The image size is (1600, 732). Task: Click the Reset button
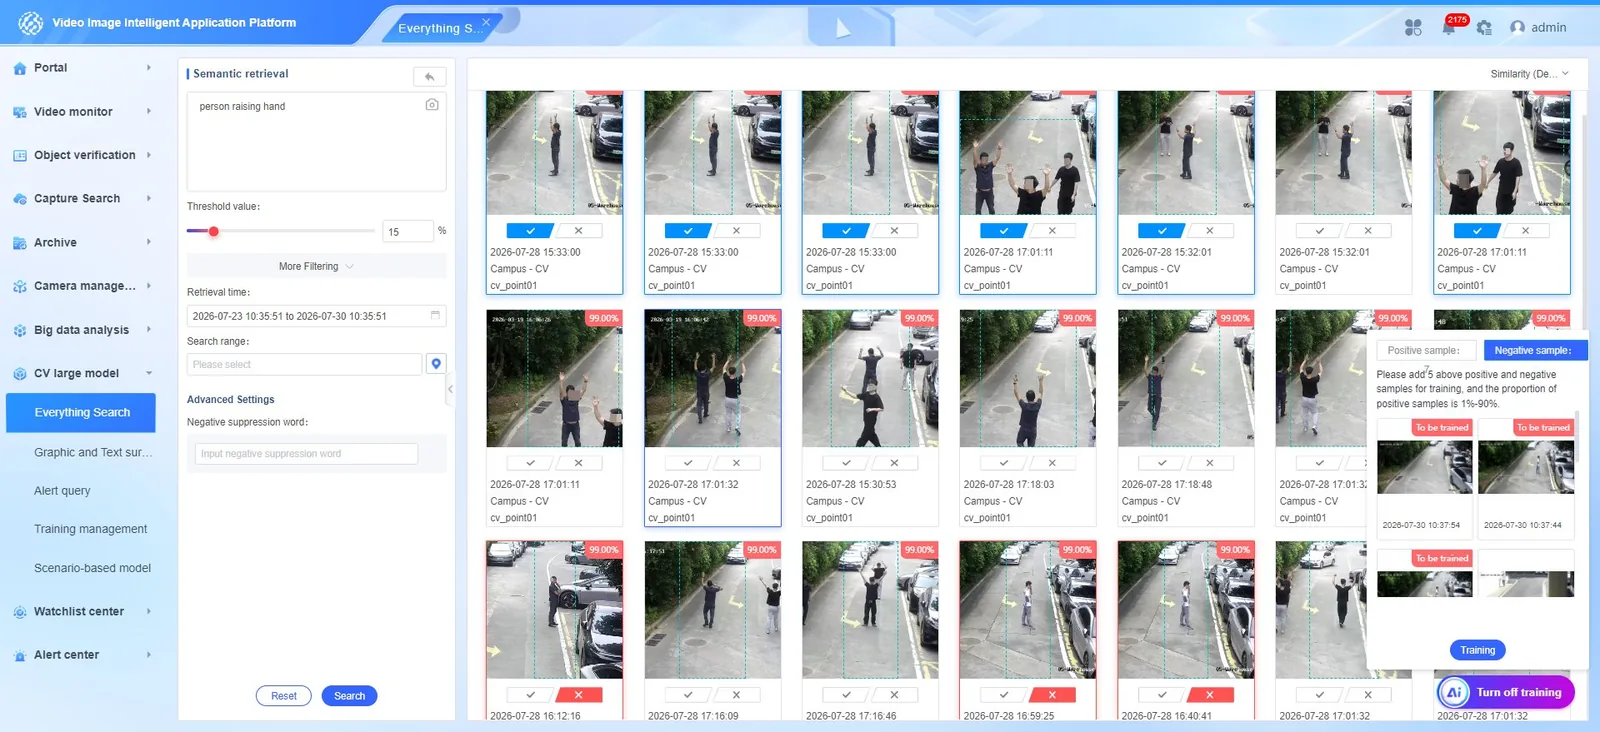[x=284, y=696]
